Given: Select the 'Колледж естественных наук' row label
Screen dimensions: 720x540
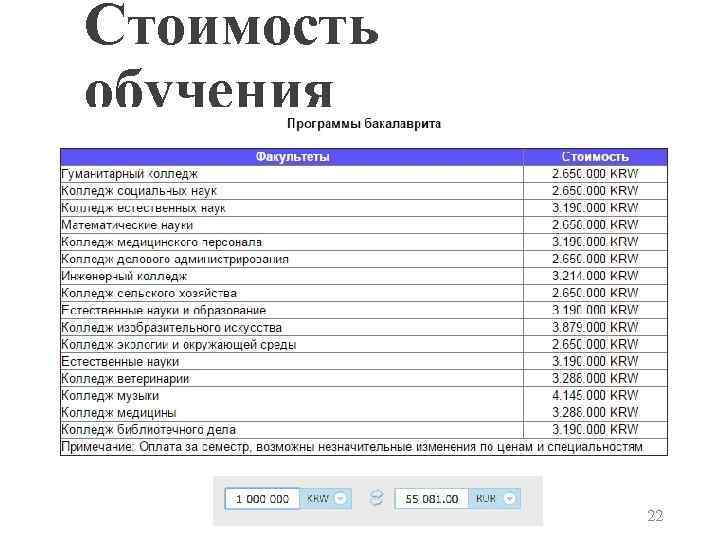Looking at the screenshot, I should pos(143,208).
